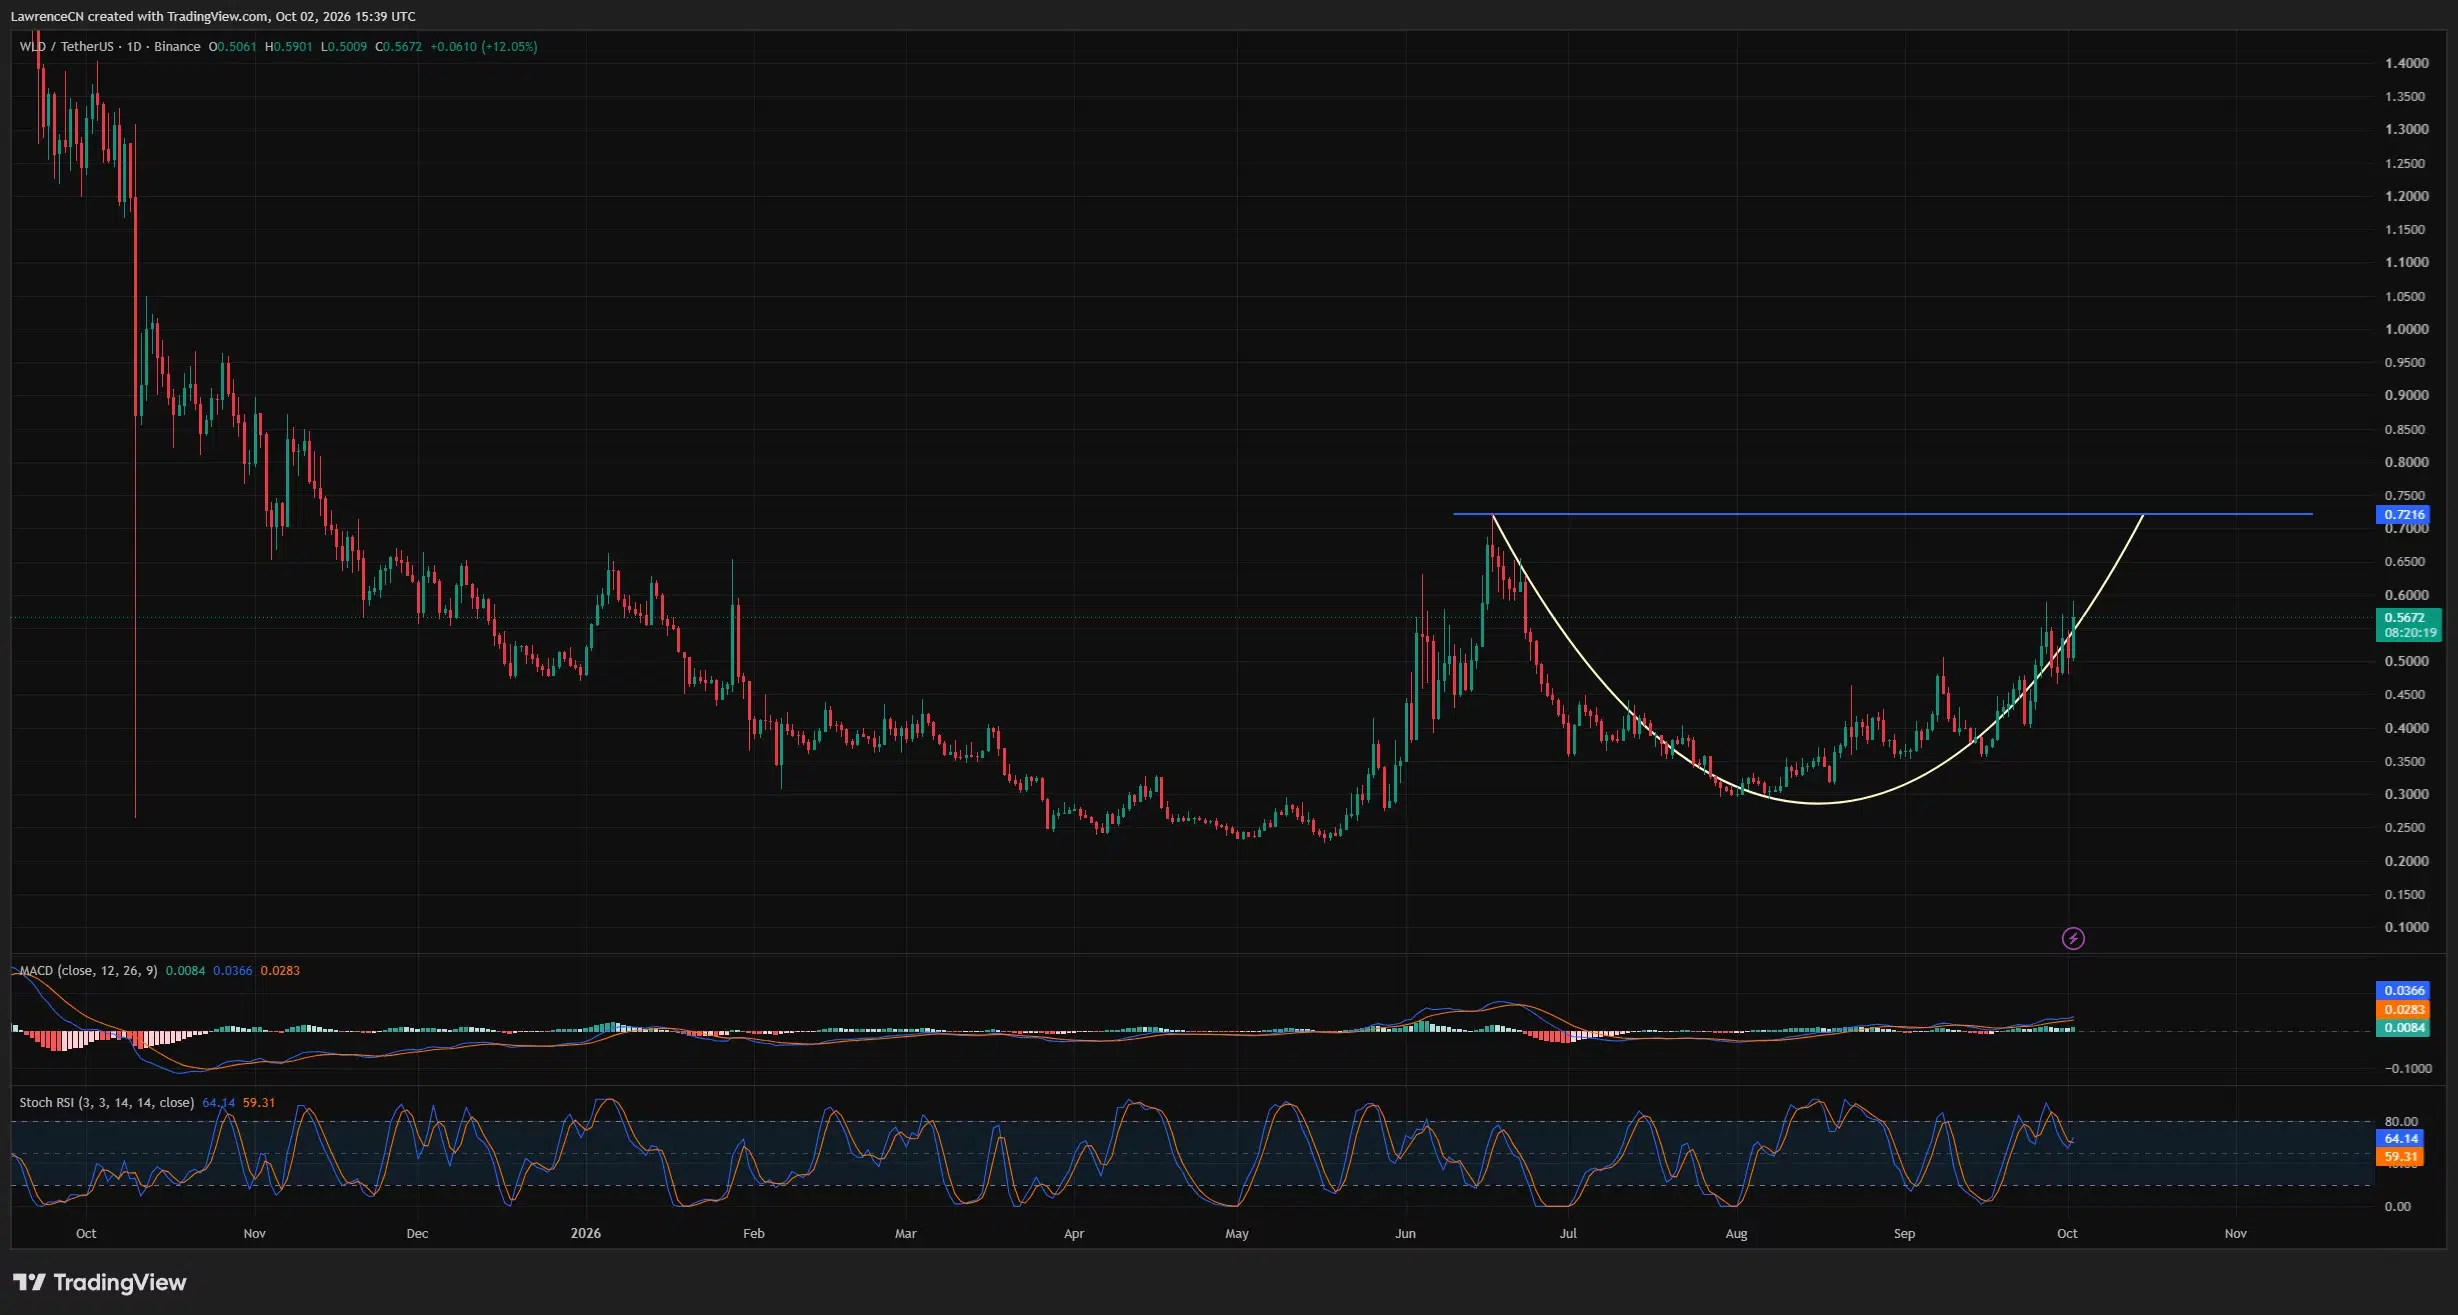Viewport: 2458px width, 1315px height.
Task: Click the header text 'LawrenceCN created with TradingView.com'
Action: [139, 16]
